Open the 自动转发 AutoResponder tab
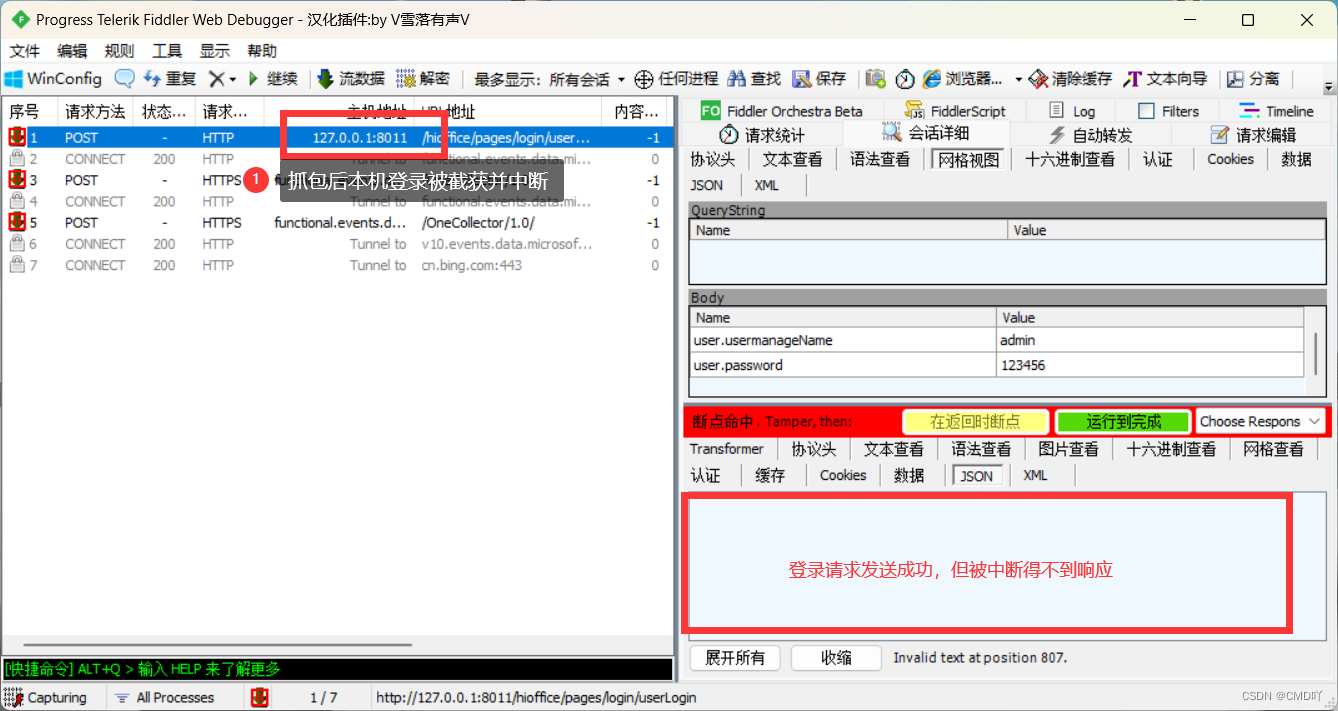1338x711 pixels. tap(1090, 134)
